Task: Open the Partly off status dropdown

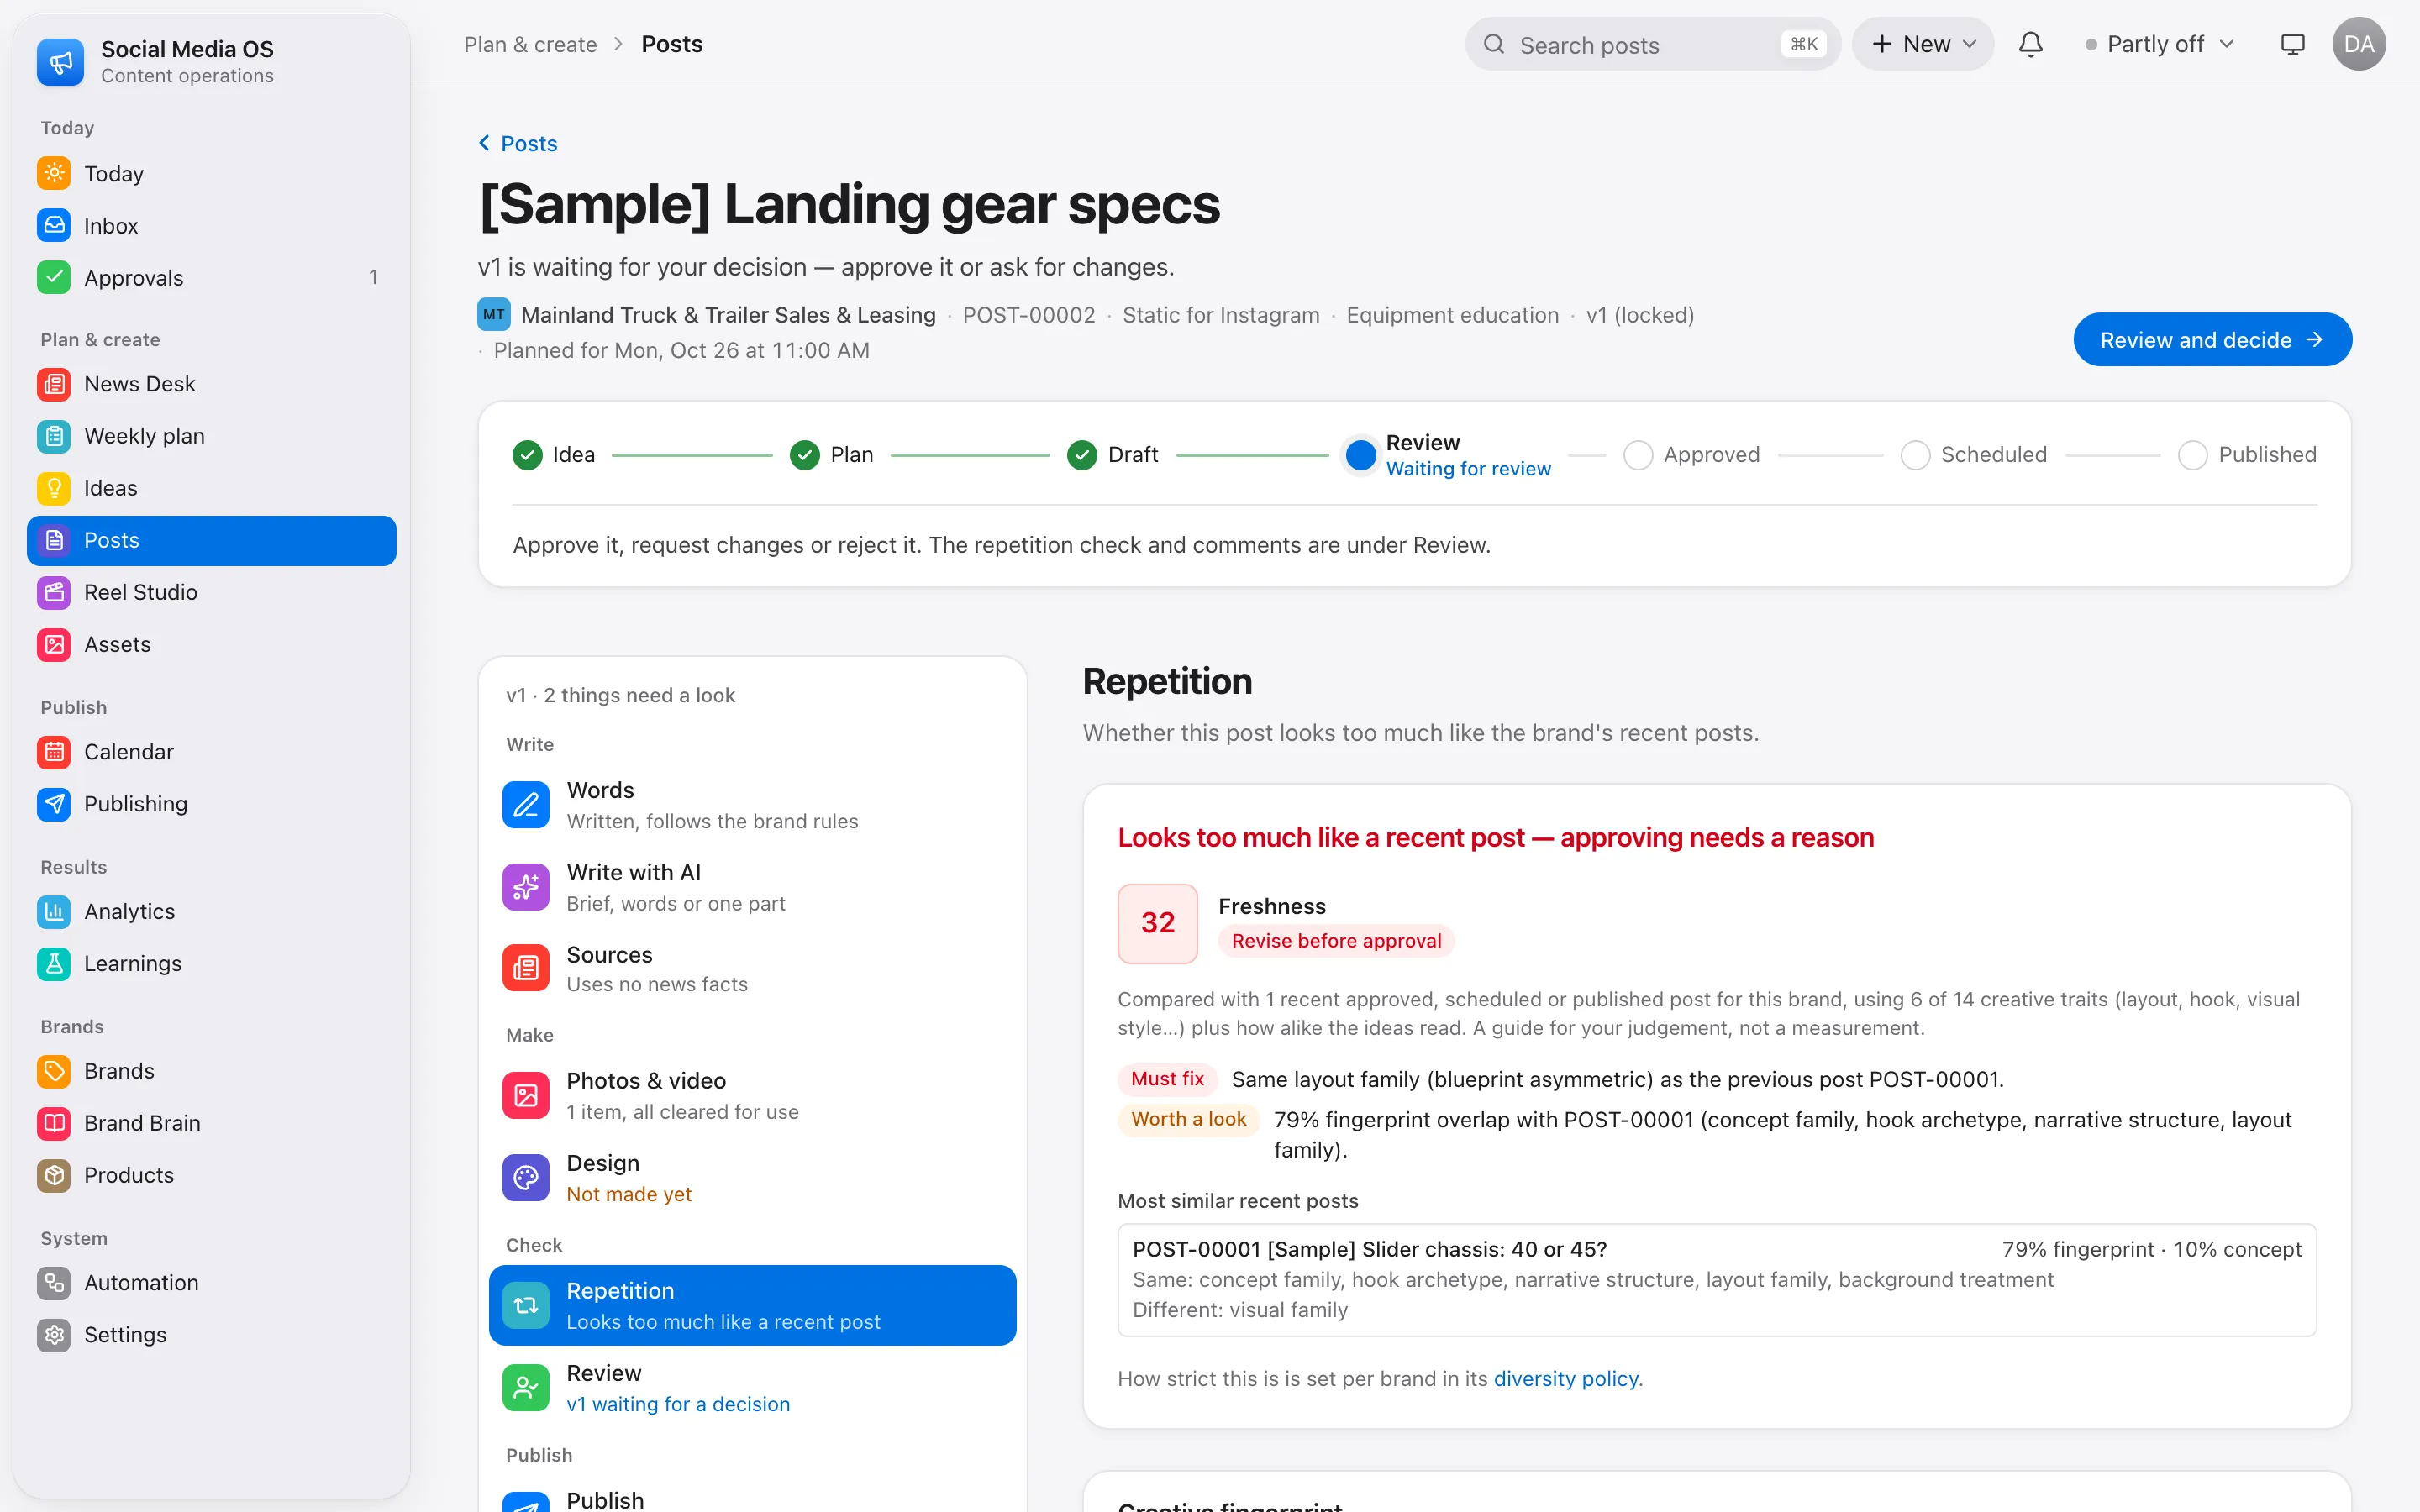Action: pyautogui.click(x=2159, y=44)
